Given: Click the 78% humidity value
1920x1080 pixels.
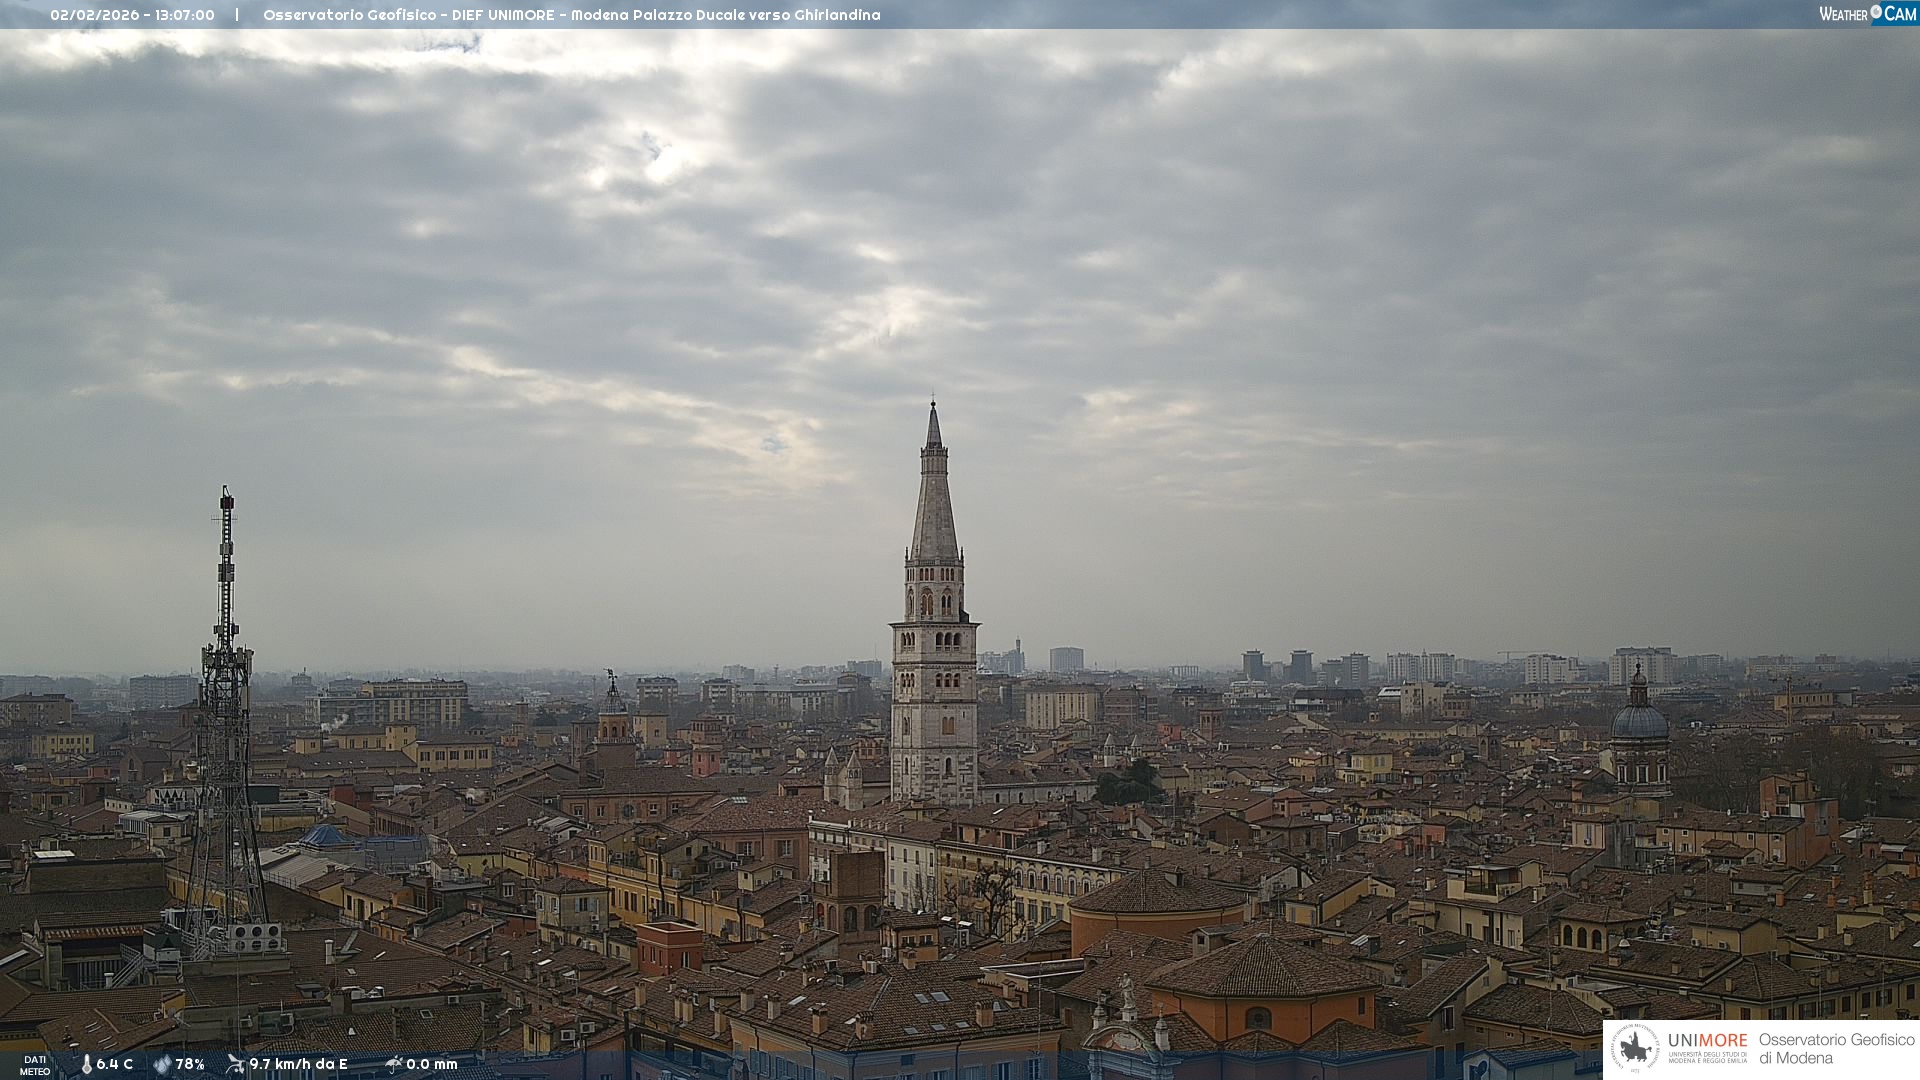Looking at the screenshot, I should (190, 1064).
